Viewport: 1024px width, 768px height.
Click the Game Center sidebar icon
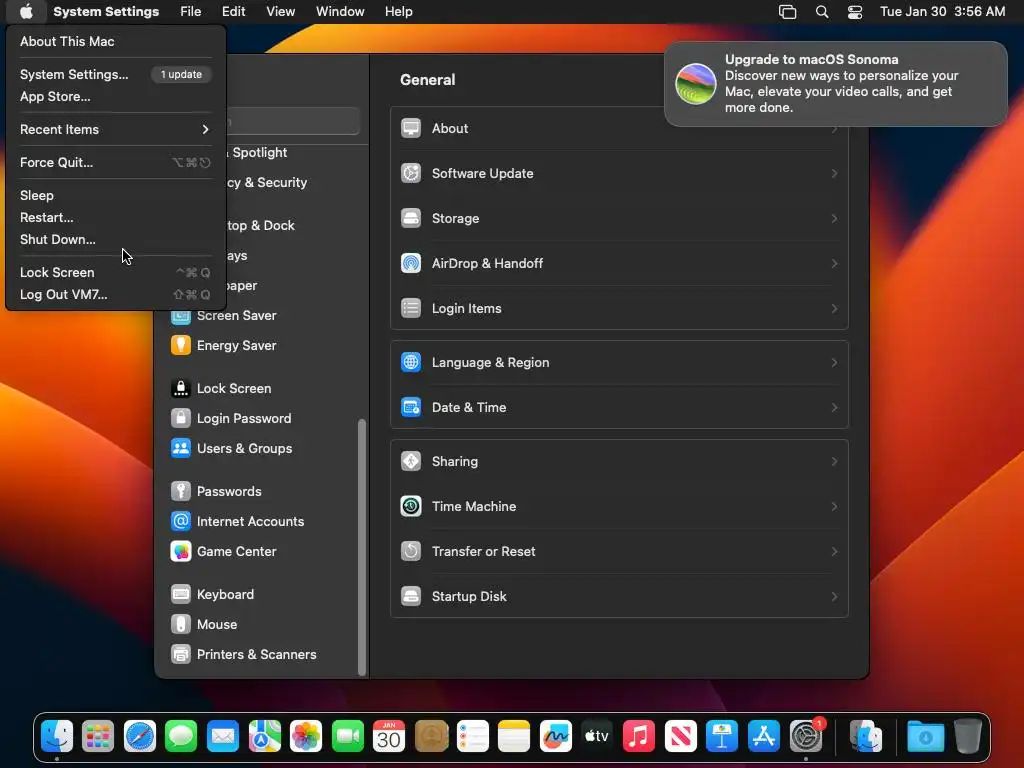tap(181, 551)
